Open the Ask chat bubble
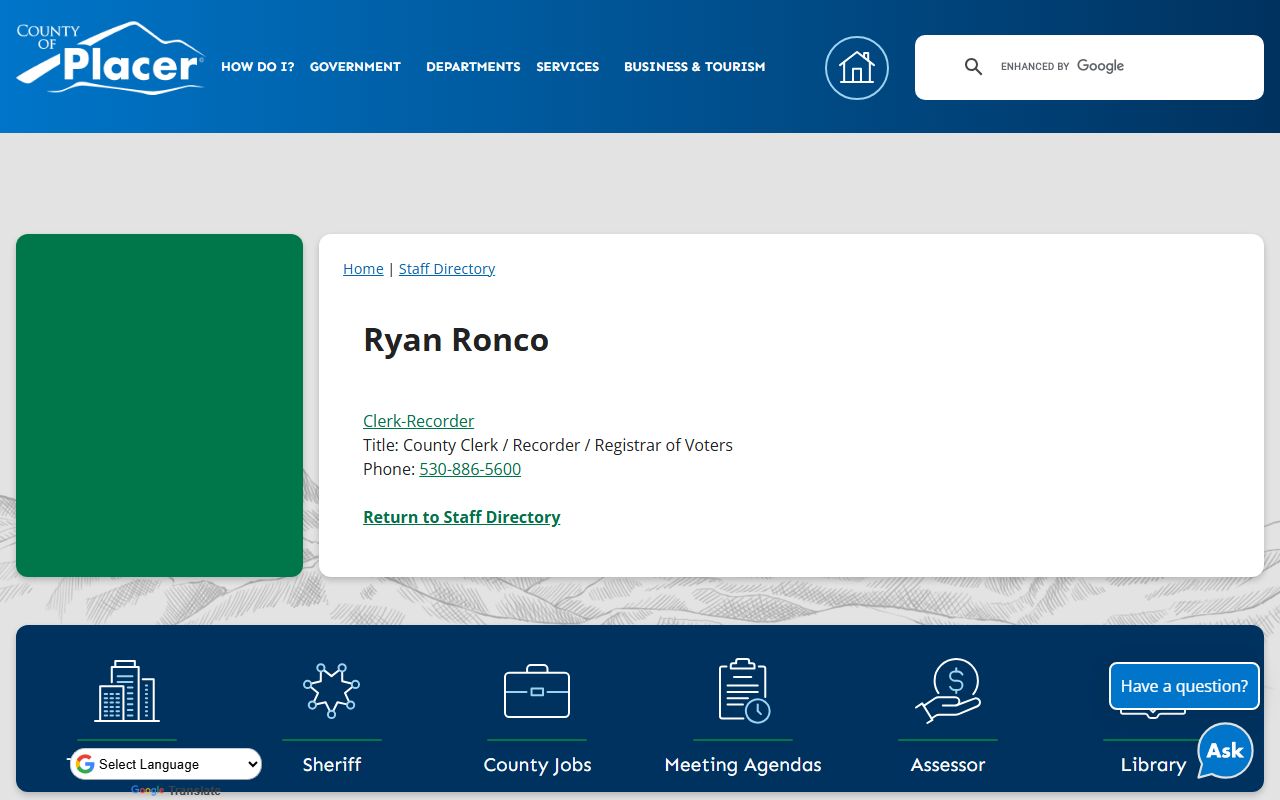The image size is (1280, 800). click(1225, 751)
